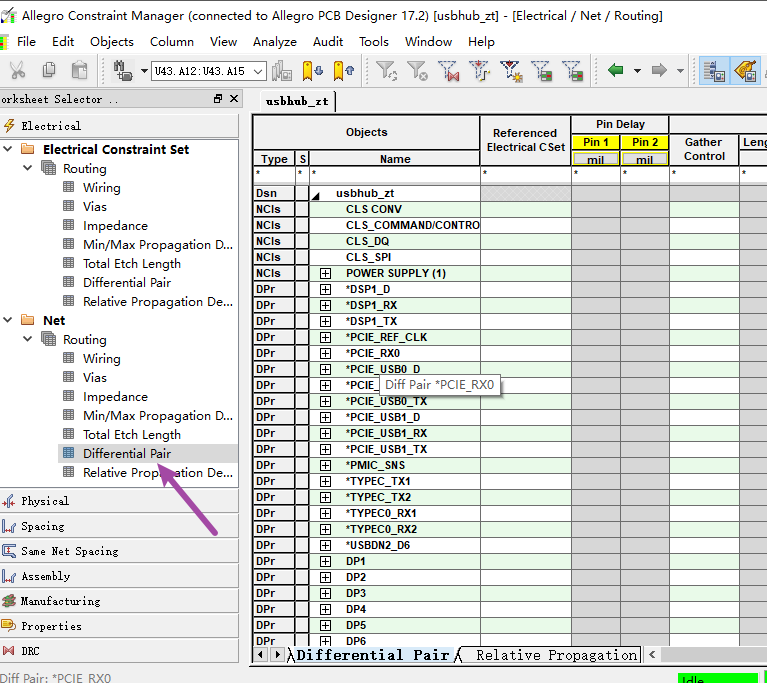Open the Manufacturing section
The height and width of the screenshot is (683, 767).
119,601
